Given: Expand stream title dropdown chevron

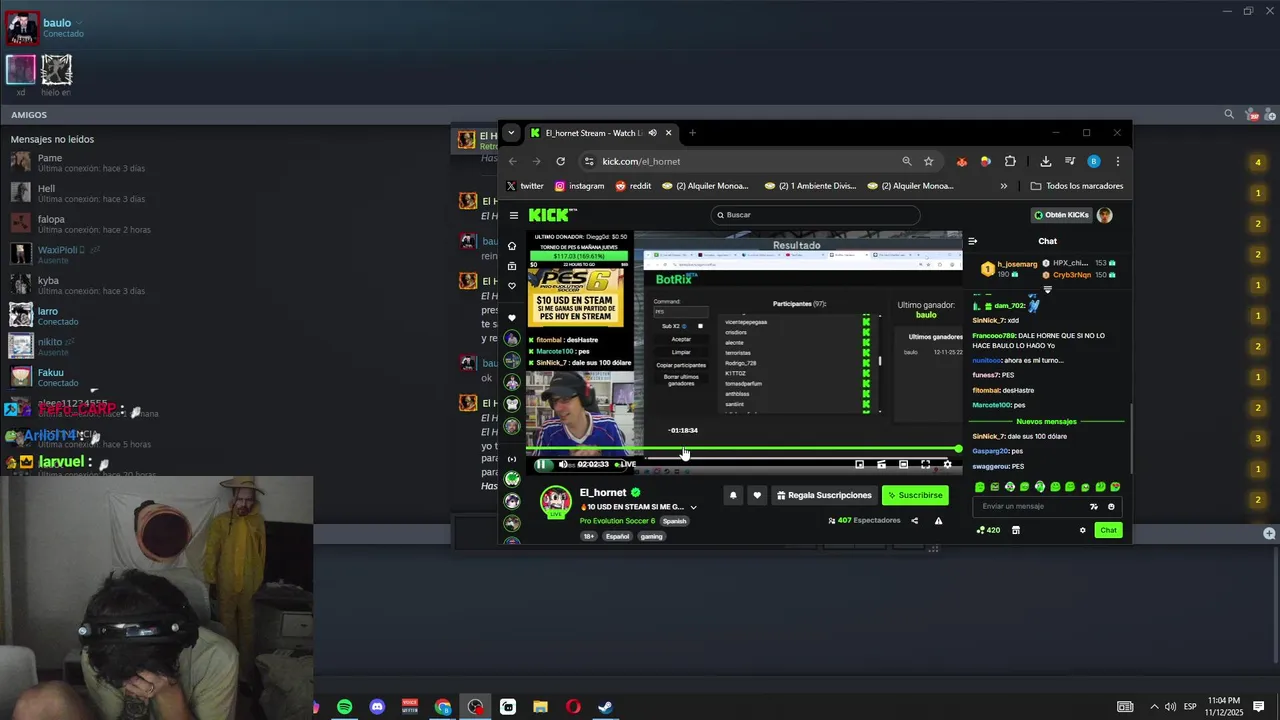Looking at the screenshot, I should [693, 507].
